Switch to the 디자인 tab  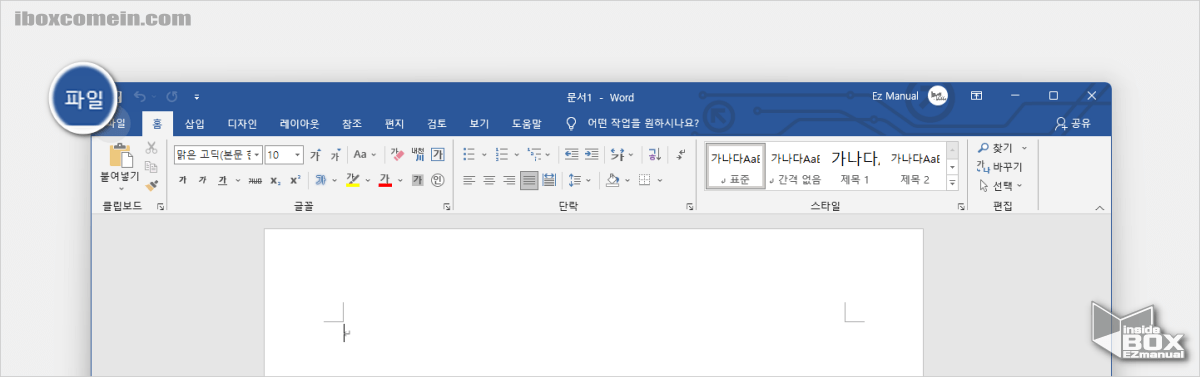(x=243, y=124)
